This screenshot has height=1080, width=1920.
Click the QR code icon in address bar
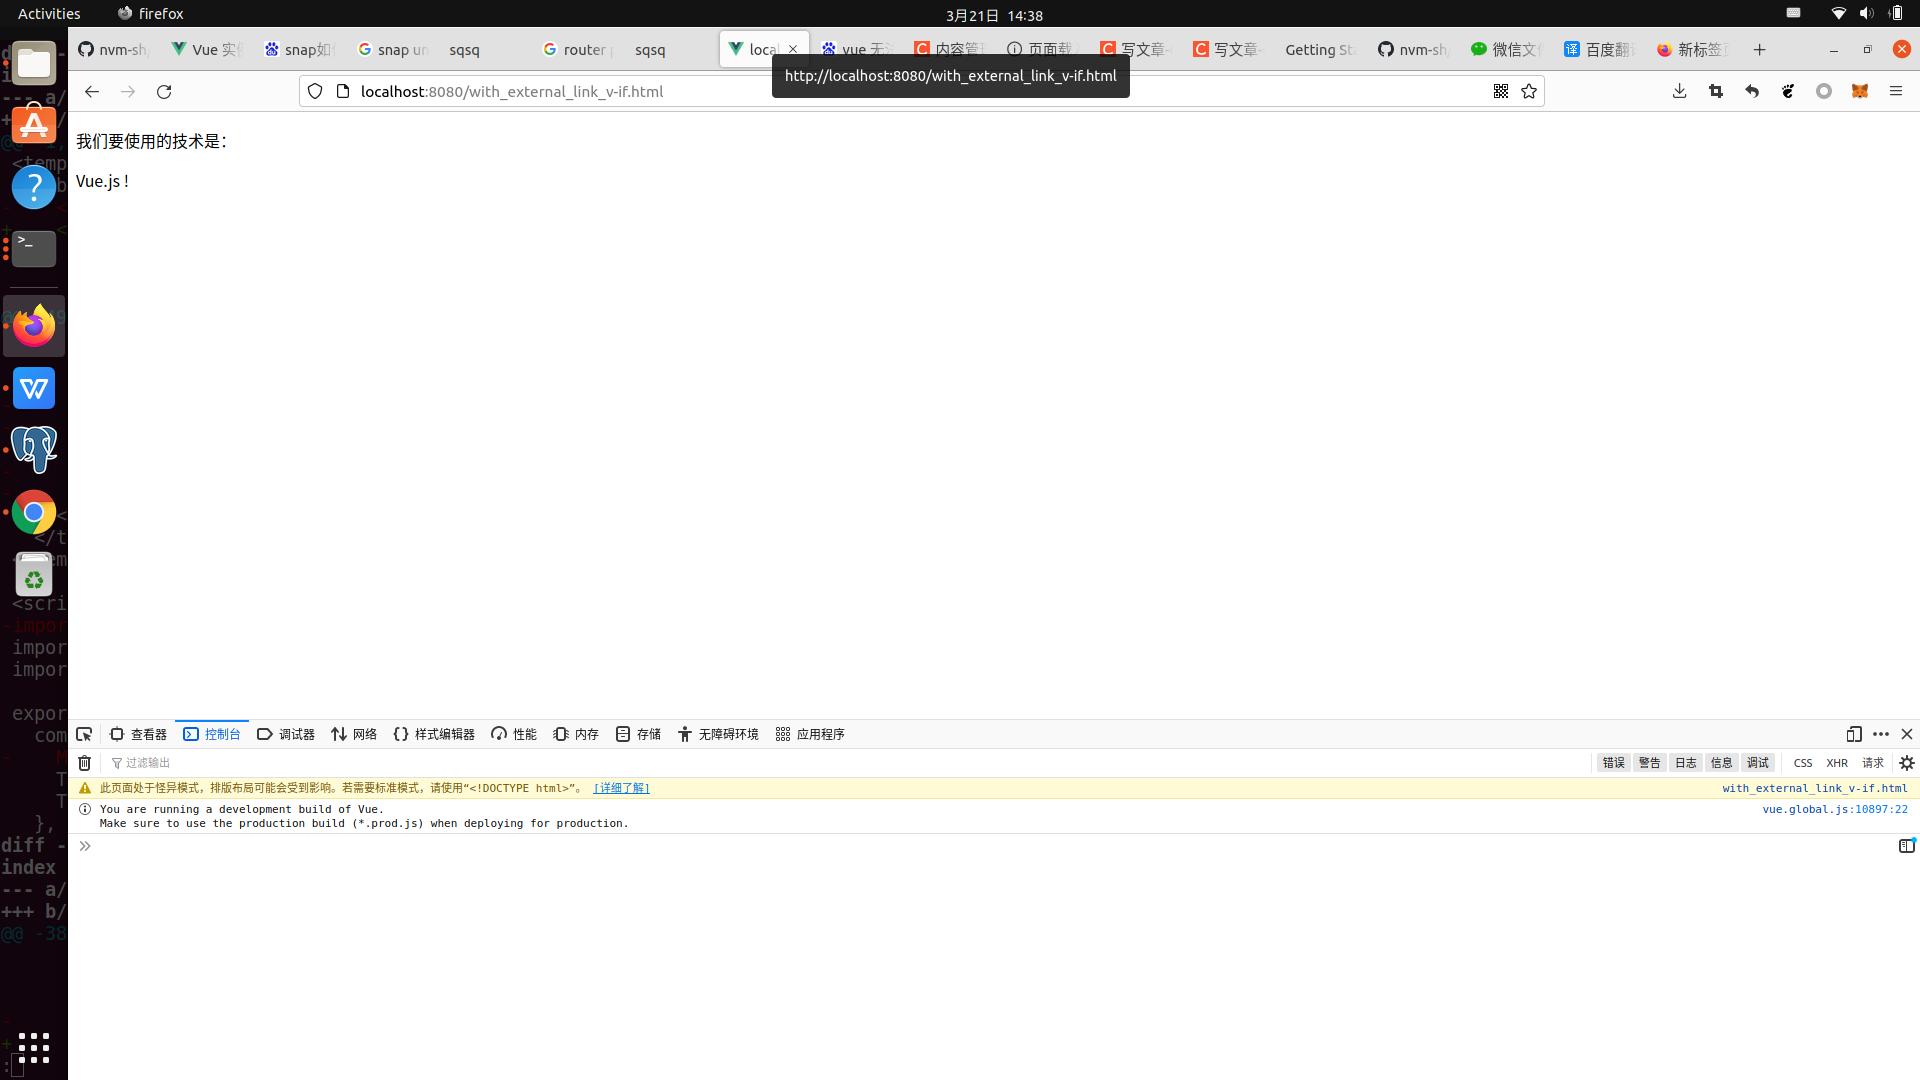click(1501, 91)
